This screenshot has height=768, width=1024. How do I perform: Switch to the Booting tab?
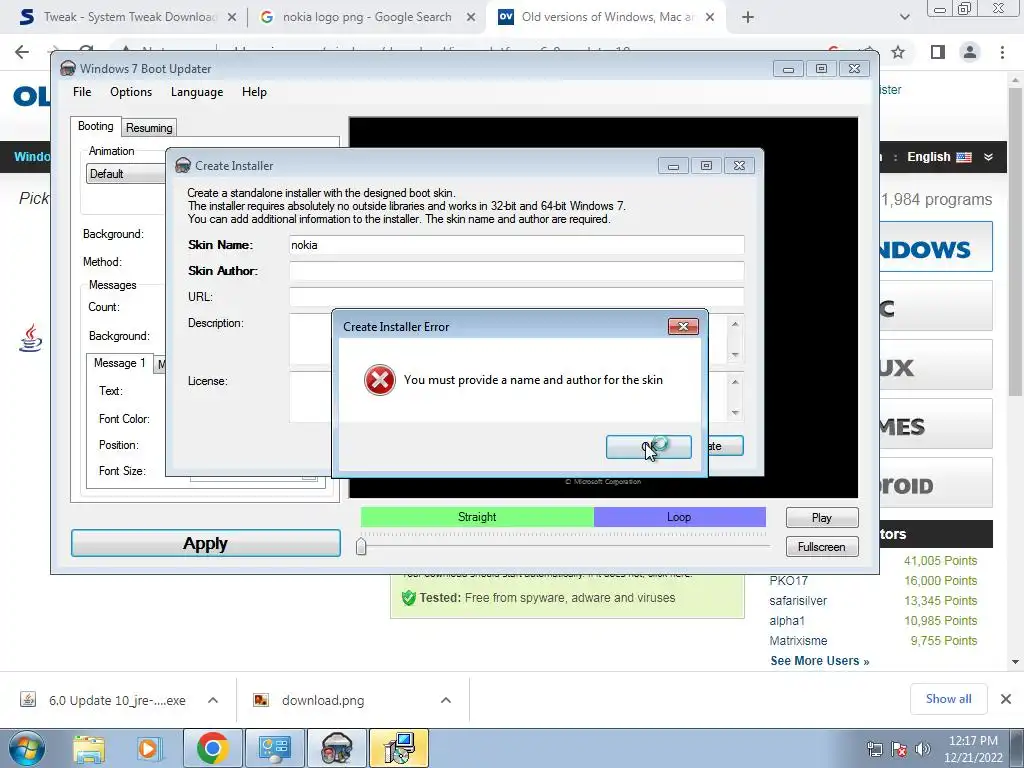point(95,126)
